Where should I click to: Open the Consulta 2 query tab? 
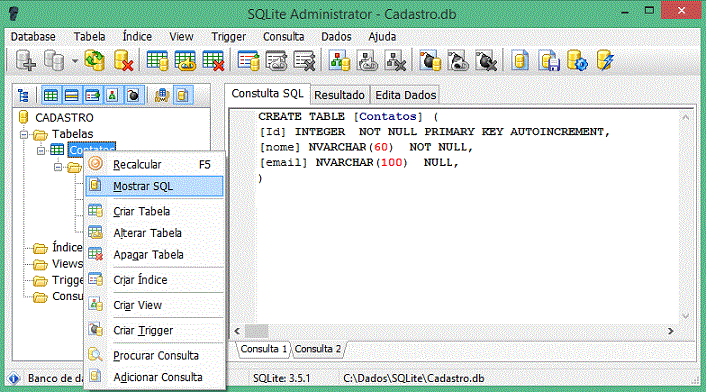318,349
